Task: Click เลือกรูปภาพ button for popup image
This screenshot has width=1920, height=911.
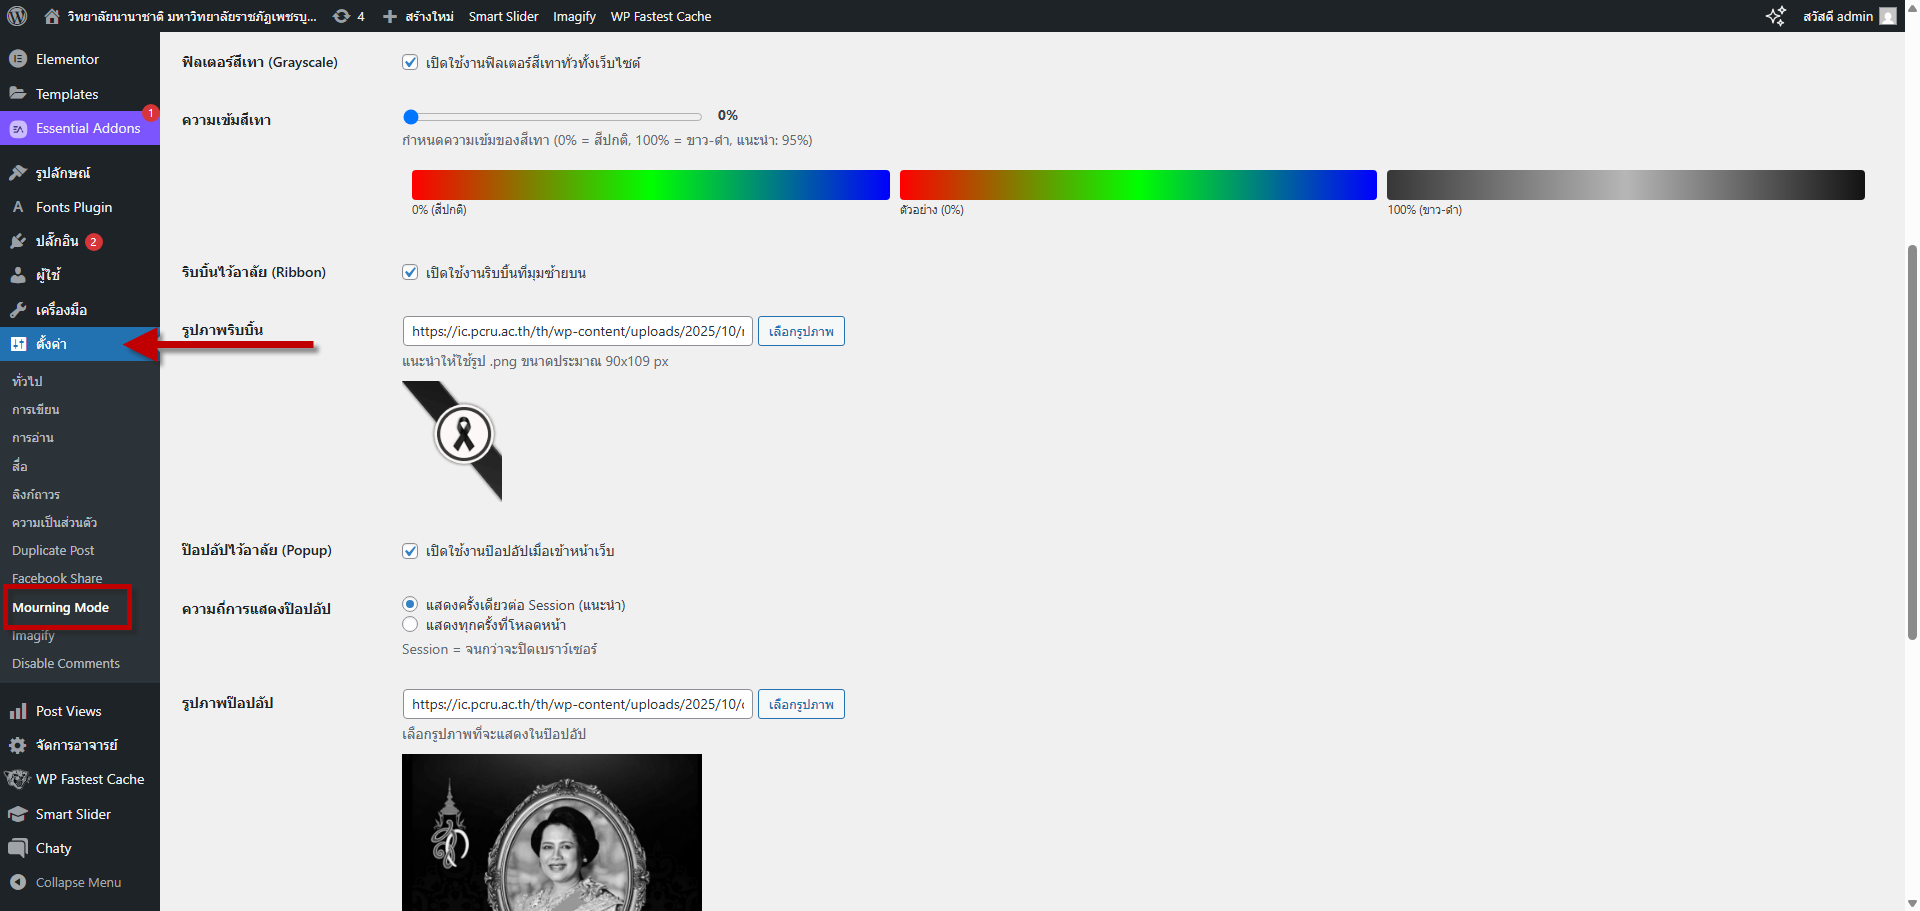Action: [801, 704]
